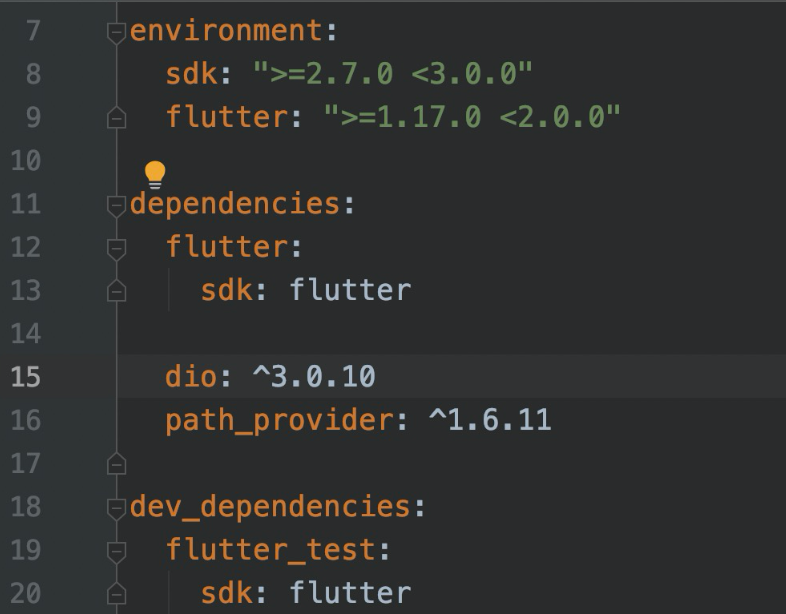Click fold end marker on line 17
The height and width of the screenshot is (614, 786).
click(x=117, y=463)
